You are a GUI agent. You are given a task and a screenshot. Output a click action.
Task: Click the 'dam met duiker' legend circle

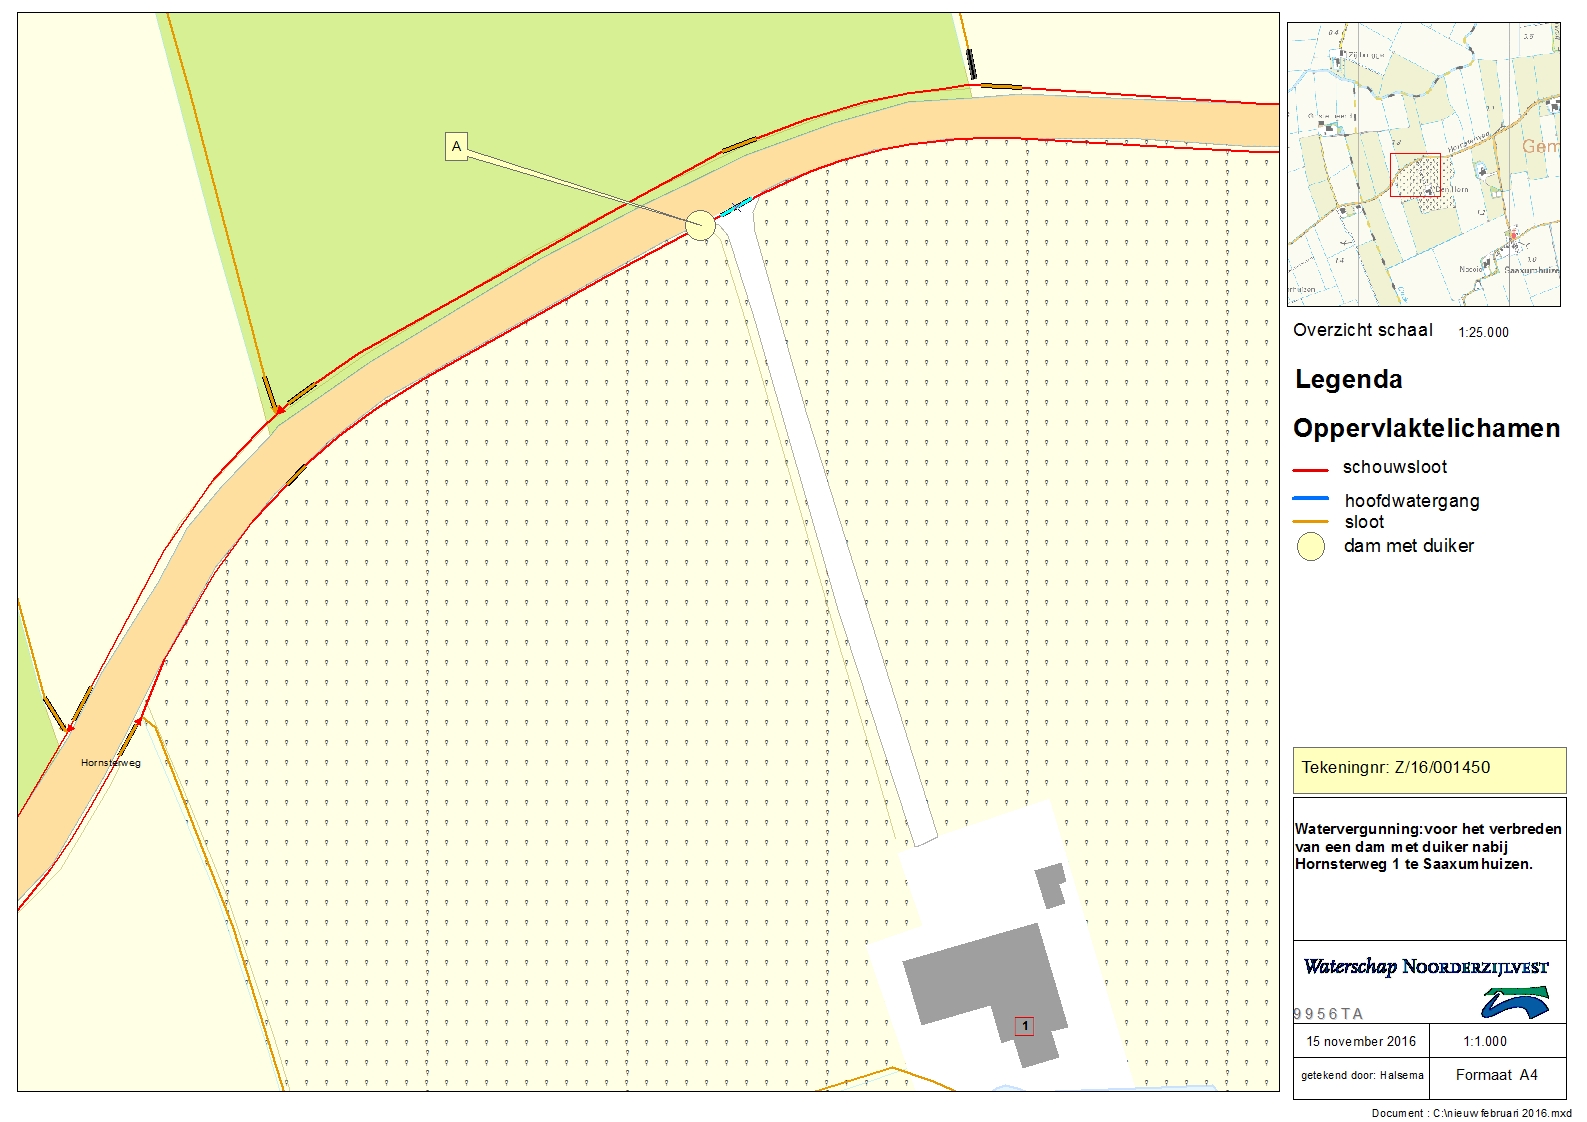pos(1310,546)
